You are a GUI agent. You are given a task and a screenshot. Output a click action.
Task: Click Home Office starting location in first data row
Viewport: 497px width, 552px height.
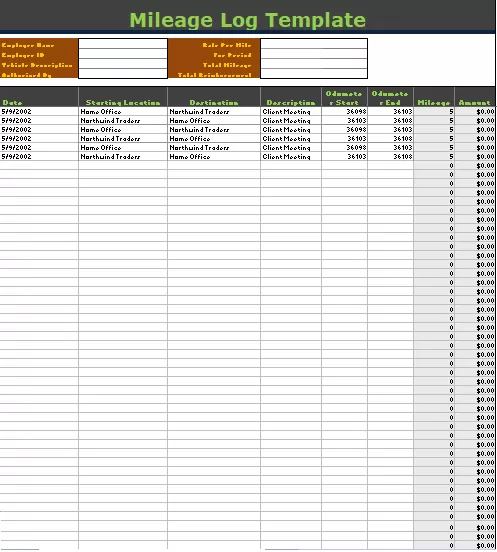[101, 112]
